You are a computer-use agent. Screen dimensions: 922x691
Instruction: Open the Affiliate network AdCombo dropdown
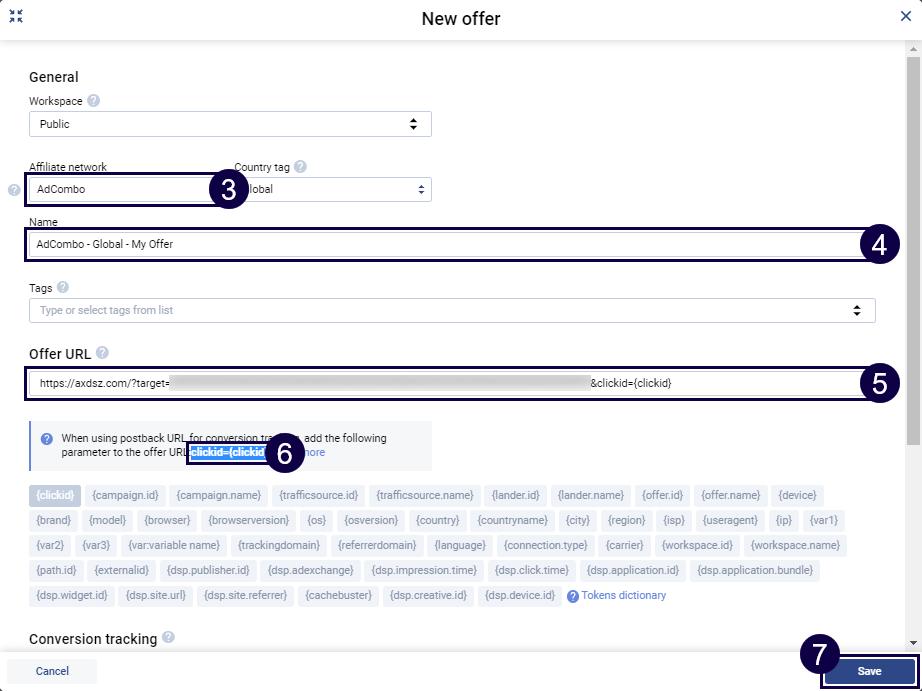(118, 189)
